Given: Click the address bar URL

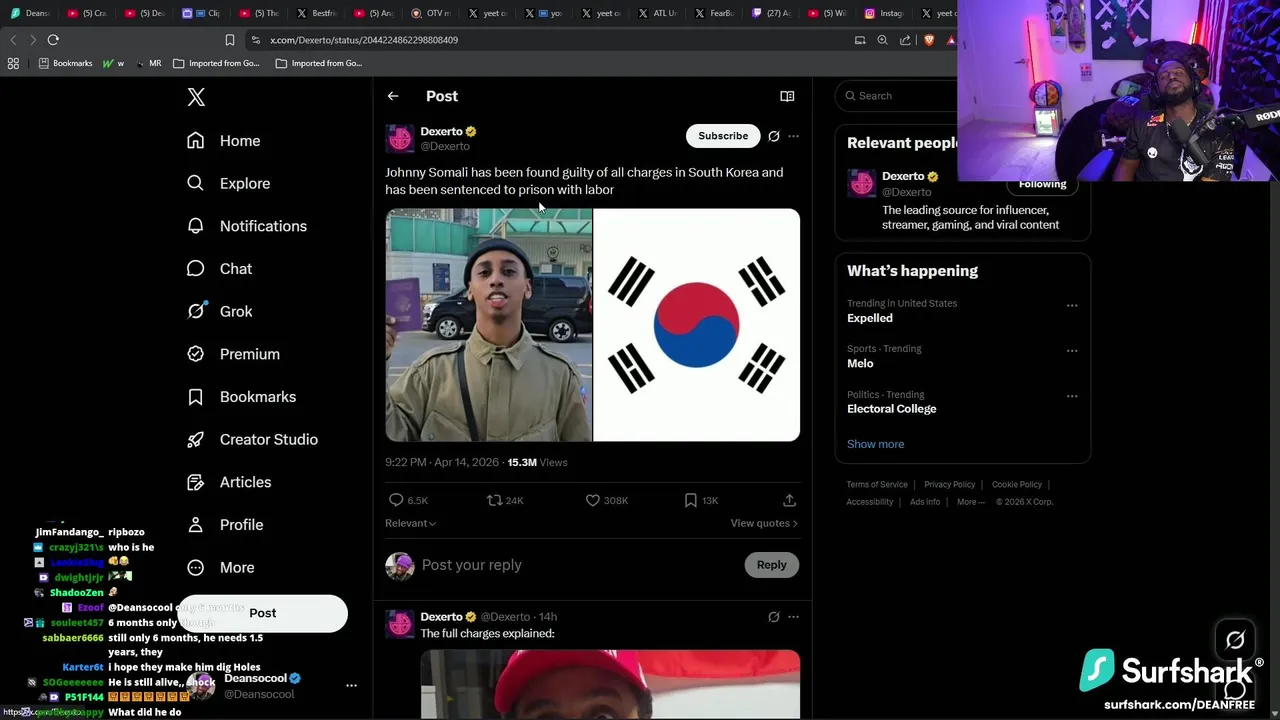Looking at the screenshot, I should (x=364, y=40).
